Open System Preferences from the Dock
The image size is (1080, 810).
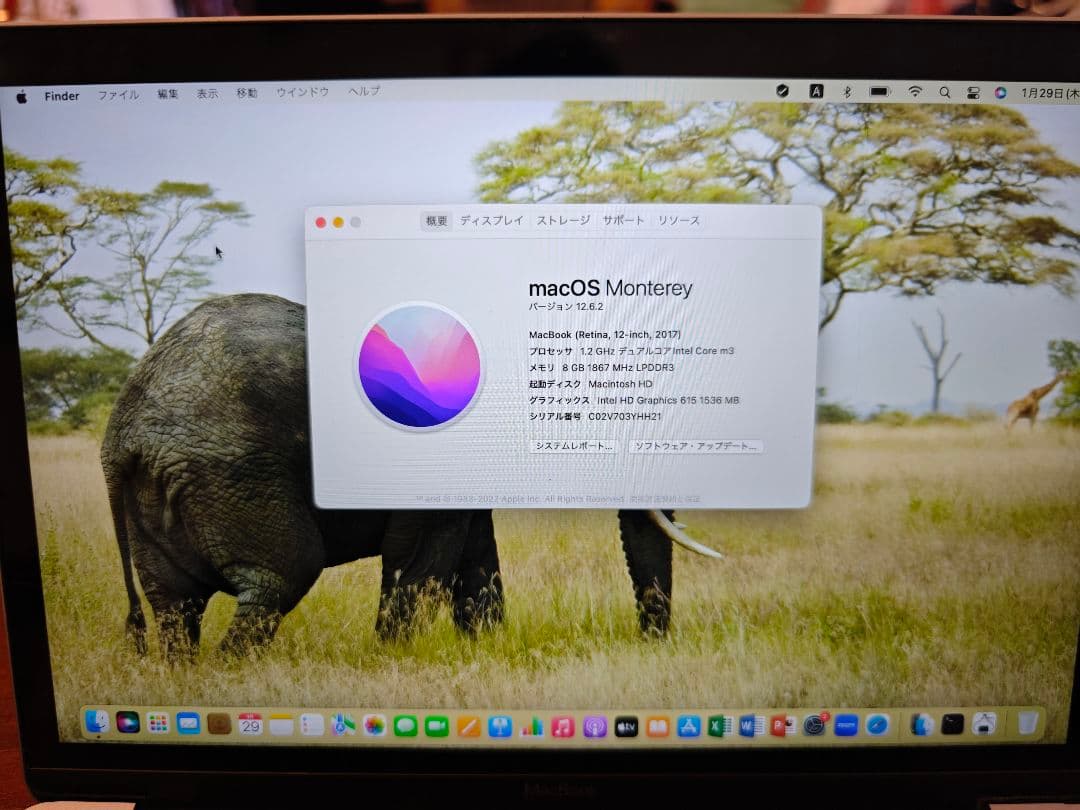coord(814,722)
